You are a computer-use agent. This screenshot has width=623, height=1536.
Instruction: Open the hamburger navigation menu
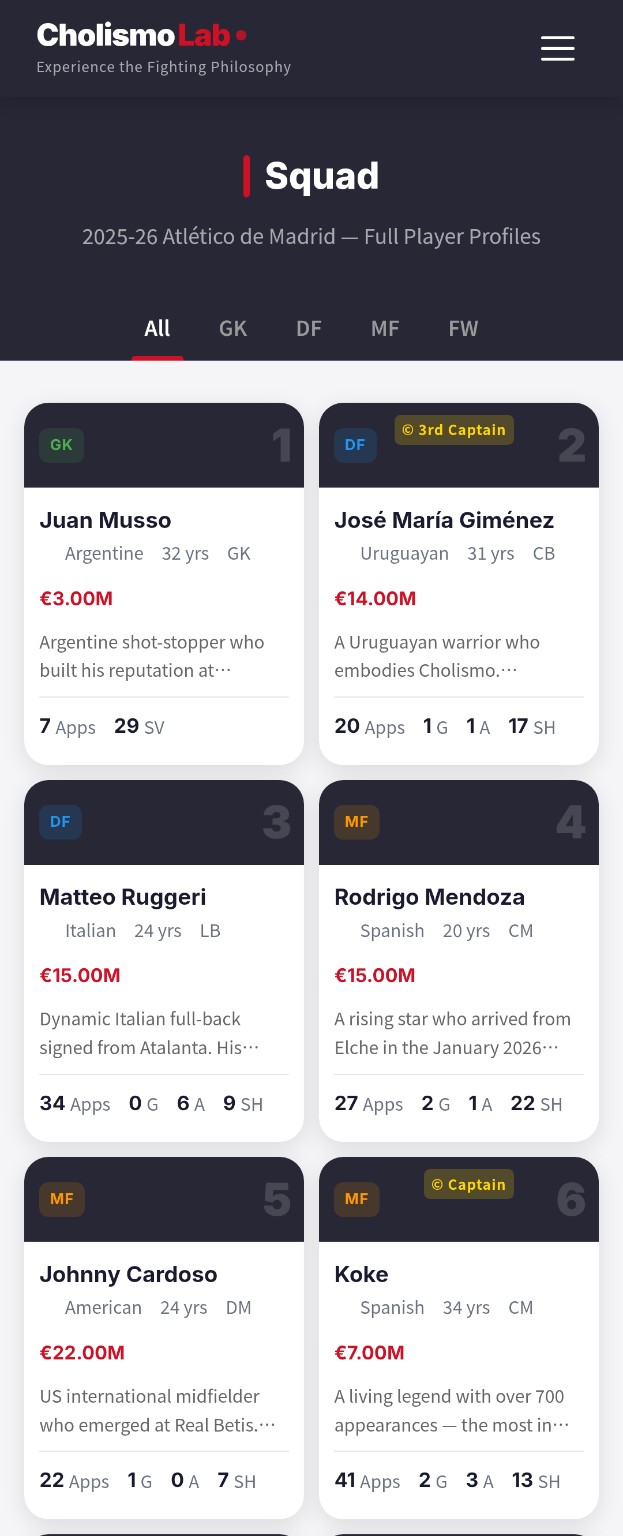click(x=557, y=48)
